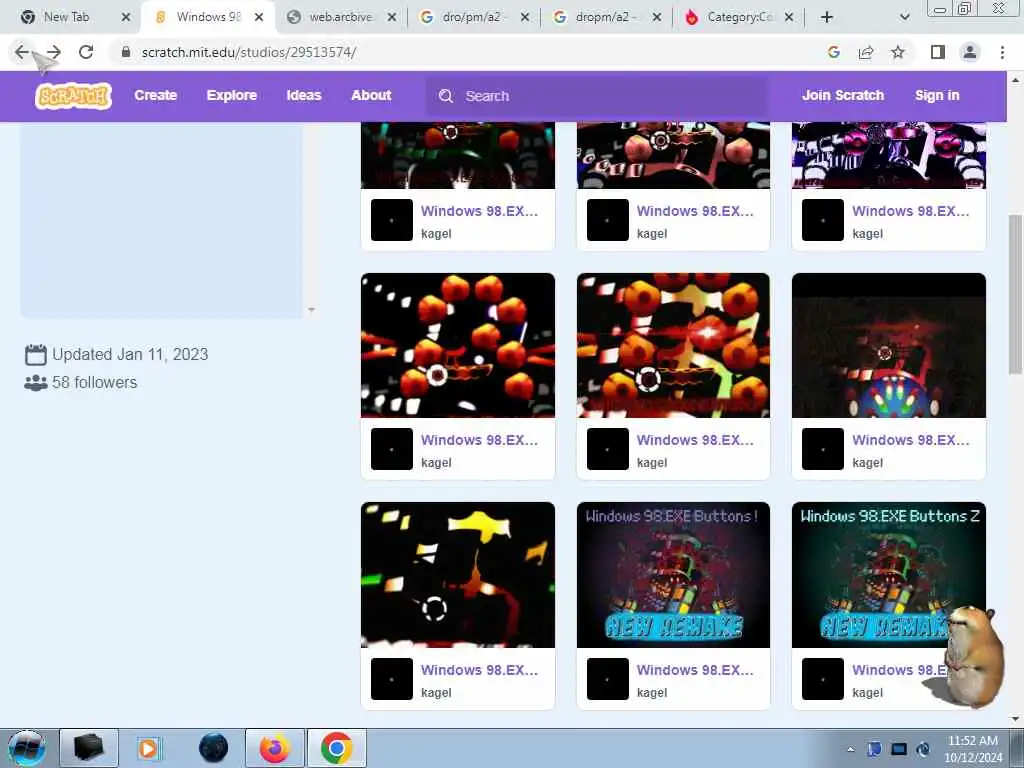Open the Ideas menu item
Screen dimensions: 1024x768
304,95
